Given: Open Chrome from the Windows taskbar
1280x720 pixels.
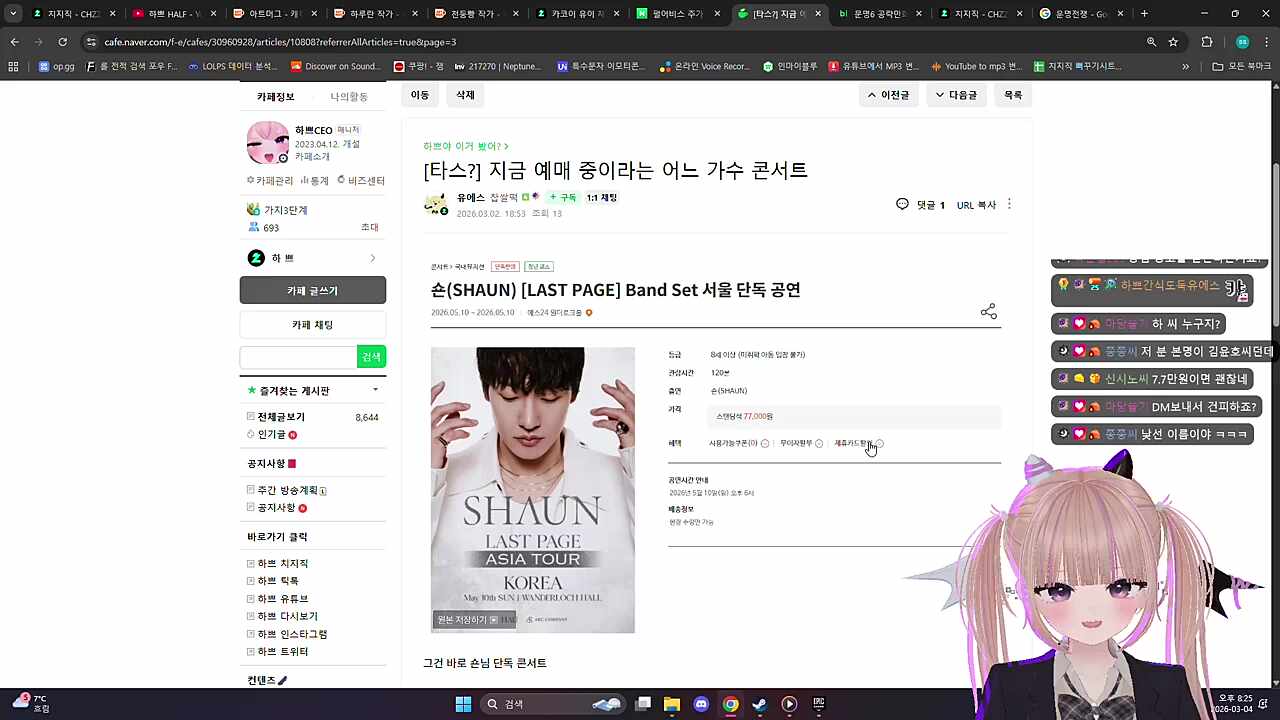Looking at the screenshot, I should point(731,704).
